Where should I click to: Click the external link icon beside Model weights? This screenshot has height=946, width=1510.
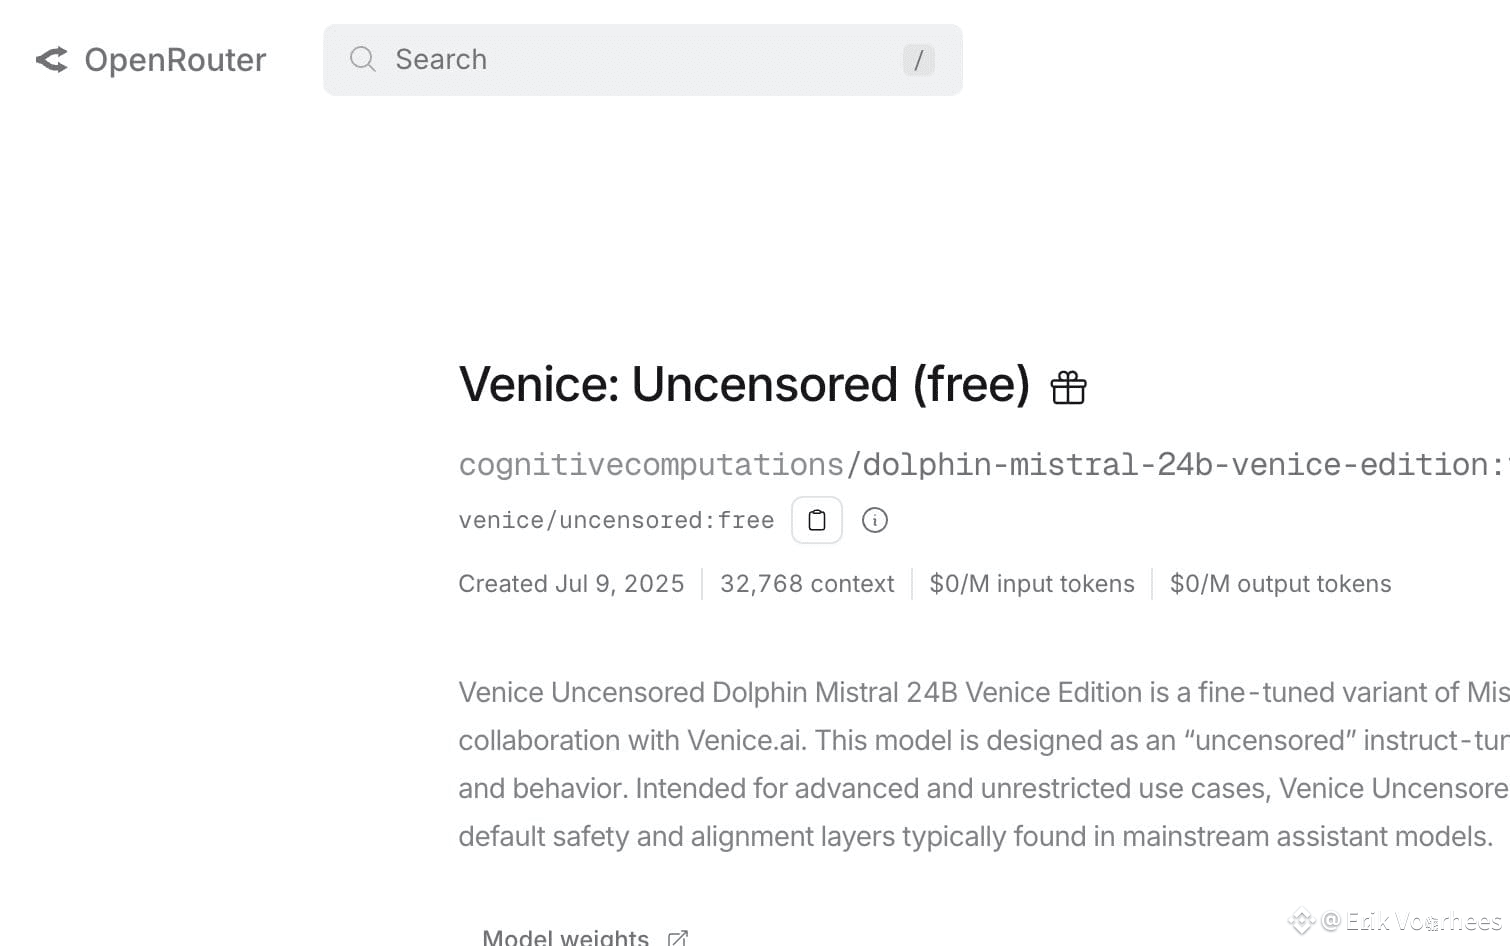pyautogui.click(x=677, y=938)
